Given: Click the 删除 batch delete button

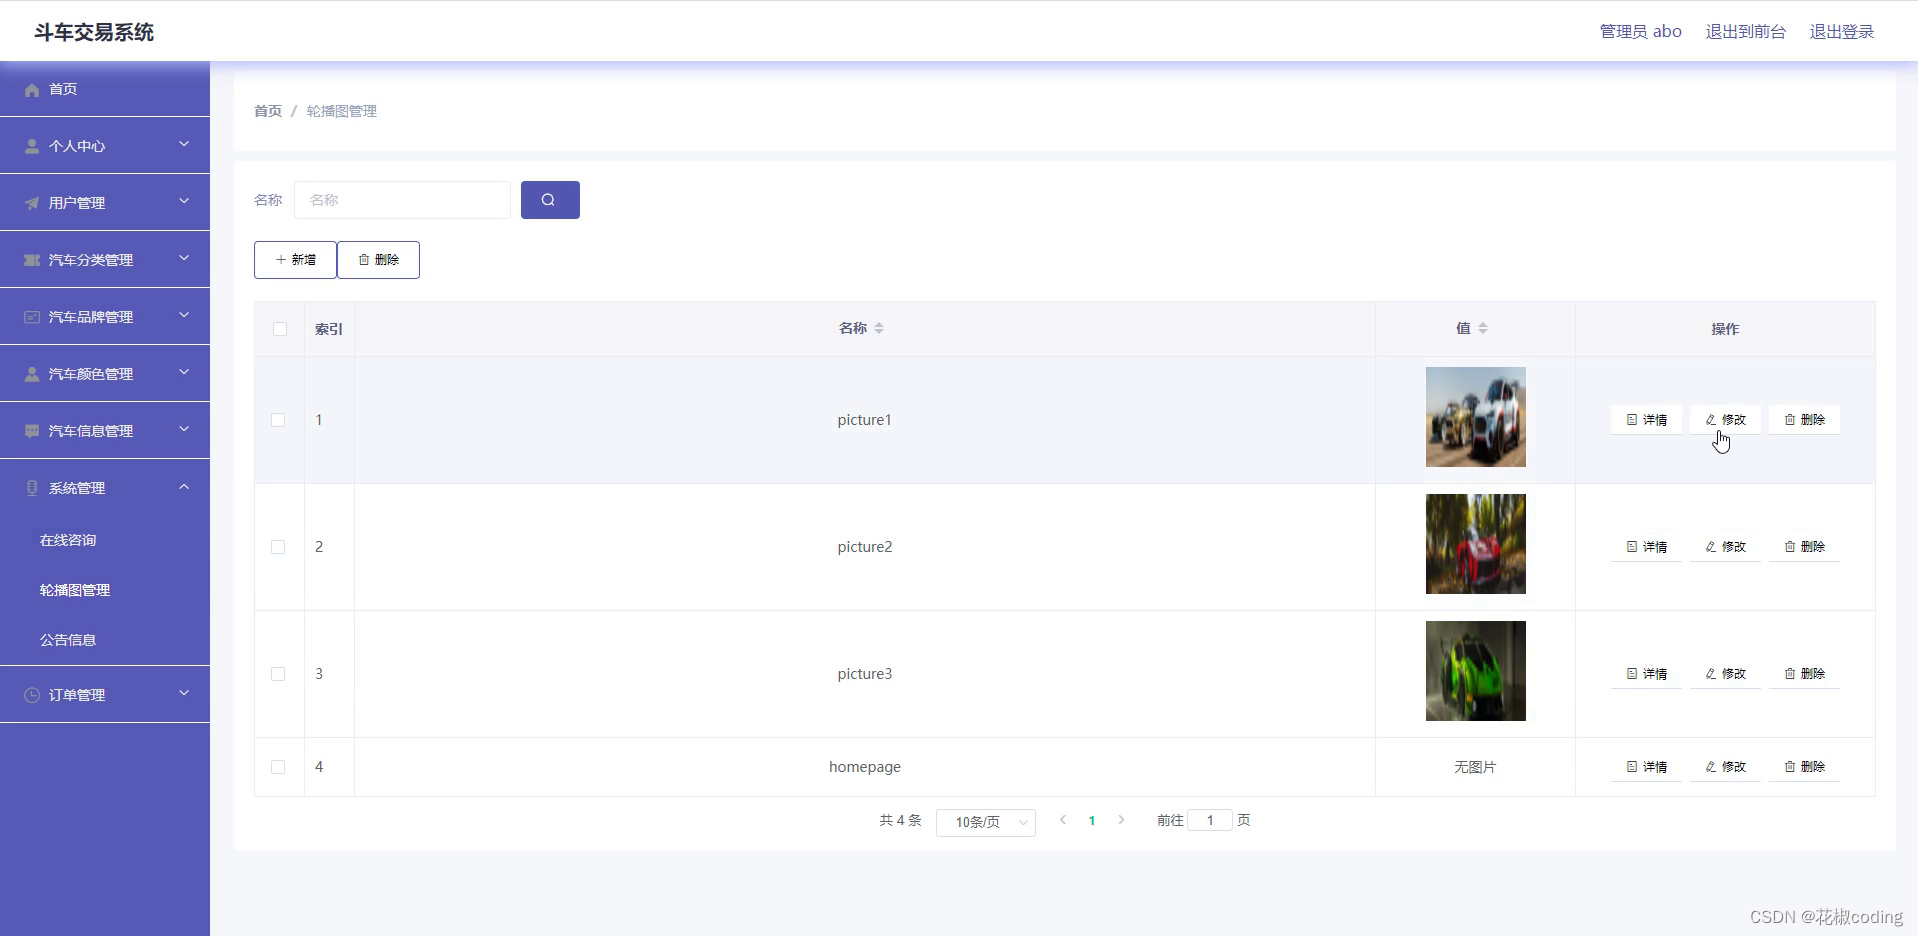Looking at the screenshot, I should click(x=378, y=260).
